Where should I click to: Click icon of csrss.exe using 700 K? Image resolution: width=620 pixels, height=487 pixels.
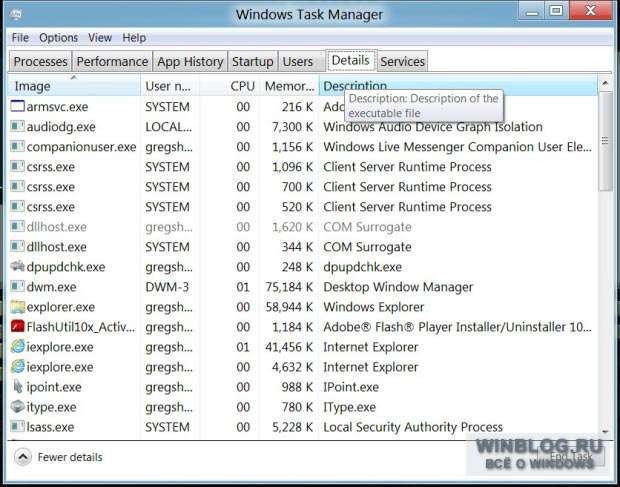(x=17, y=187)
